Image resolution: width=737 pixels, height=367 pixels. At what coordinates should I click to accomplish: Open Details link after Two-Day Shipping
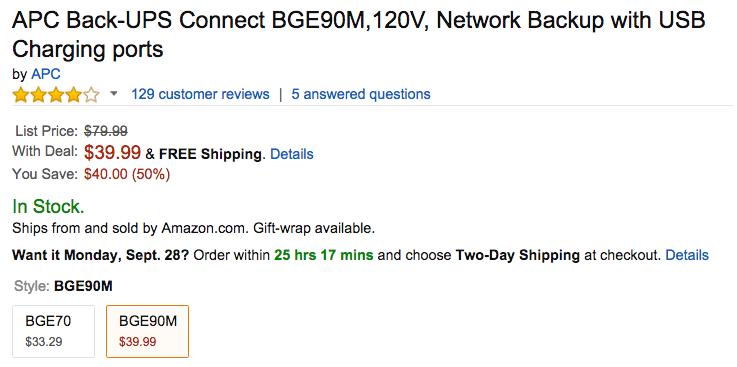687,255
